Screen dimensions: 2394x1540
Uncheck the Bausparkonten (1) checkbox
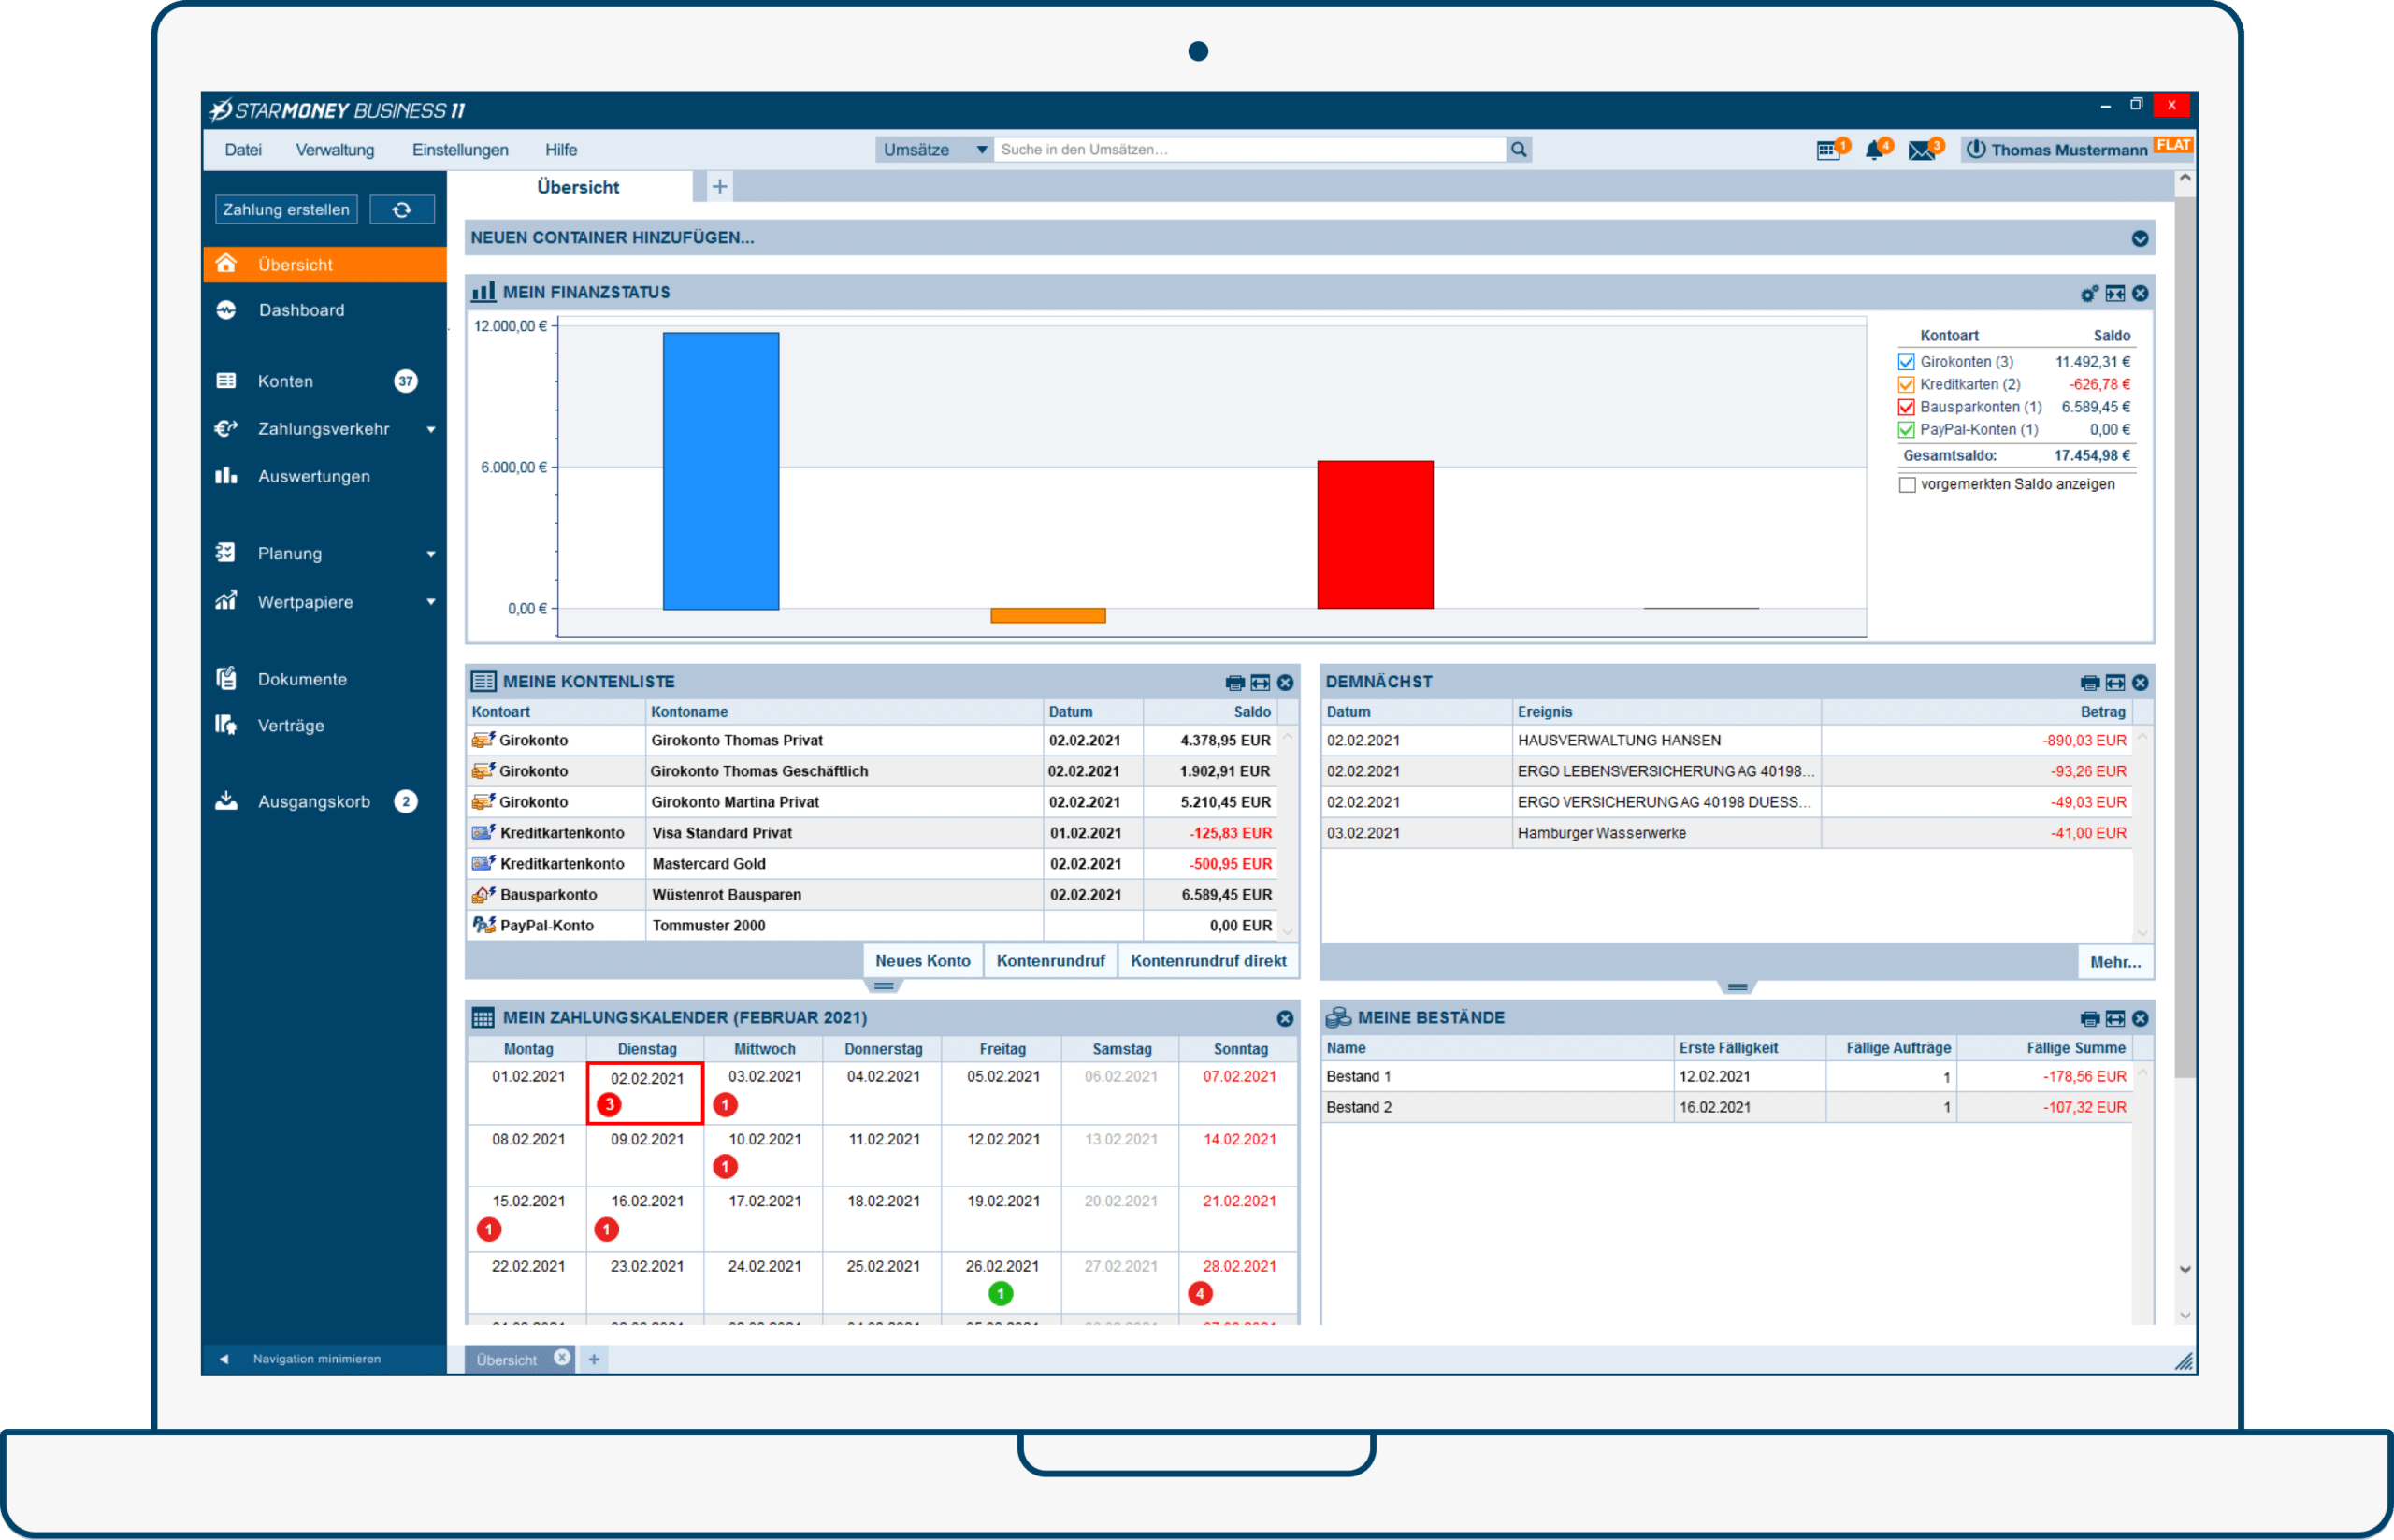(x=1906, y=408)
